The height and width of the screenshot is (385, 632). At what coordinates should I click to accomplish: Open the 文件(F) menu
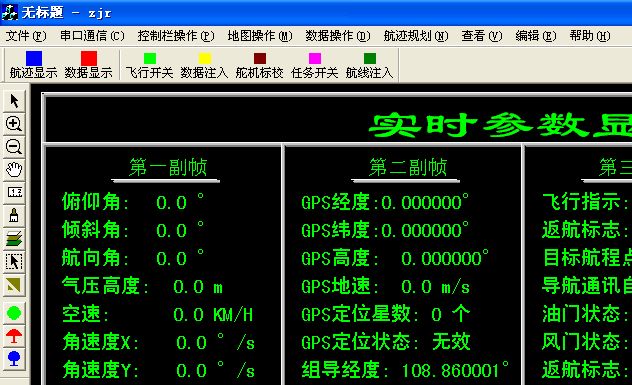[26, 36]
